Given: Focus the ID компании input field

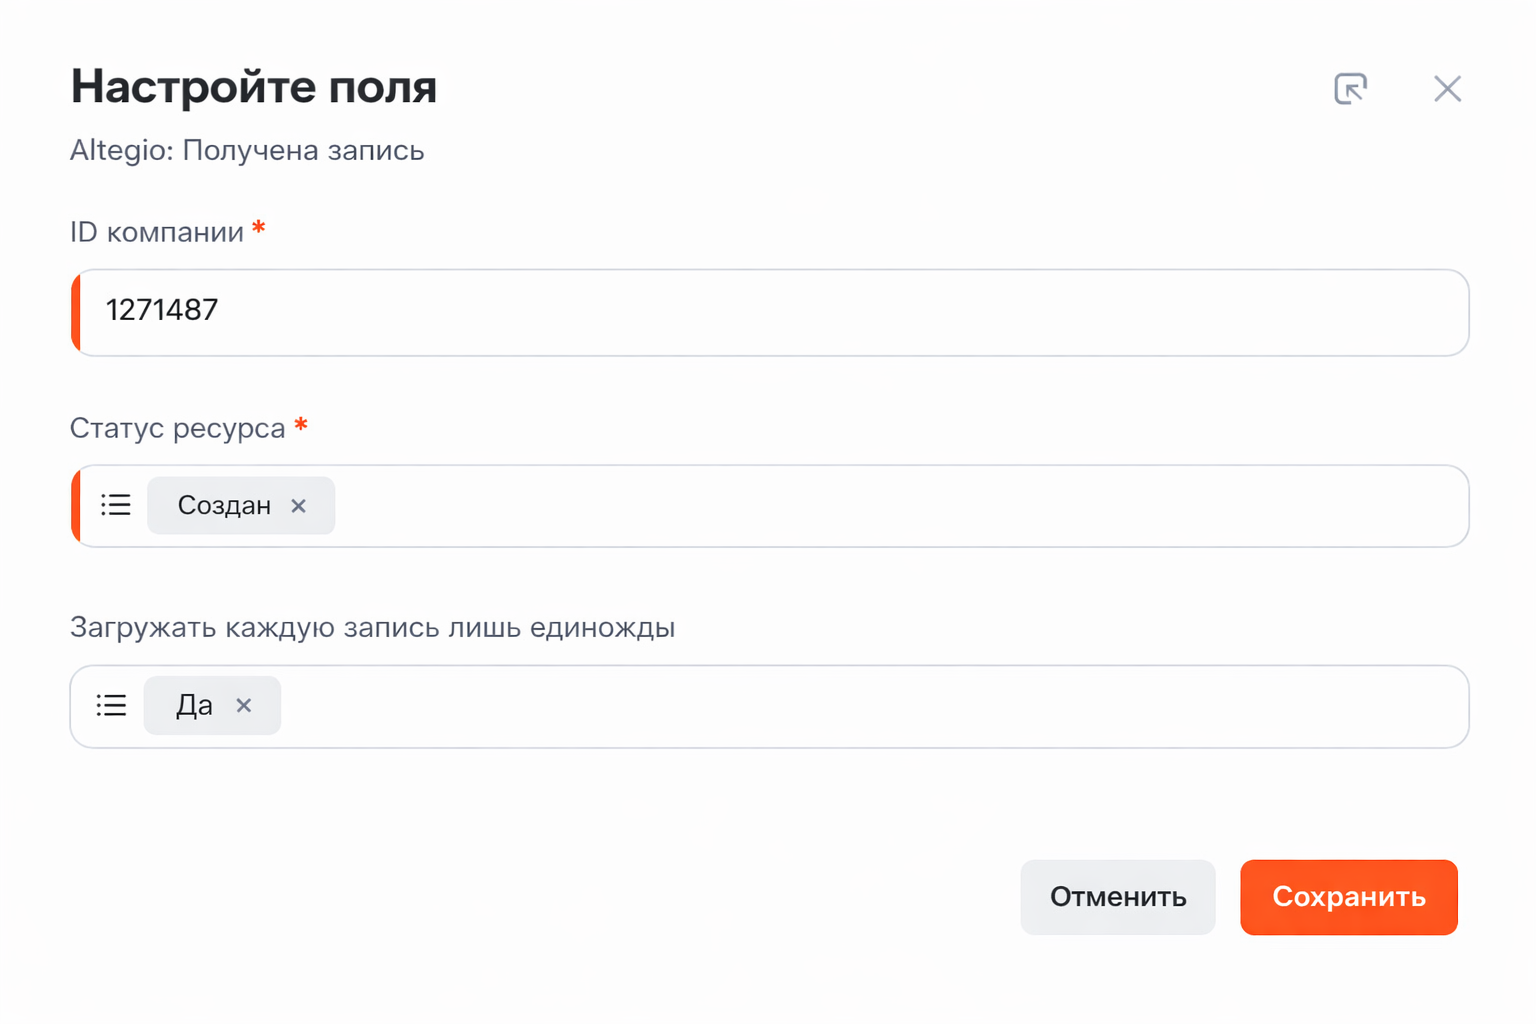Looking at the screenshot, I should coord(770,312).
